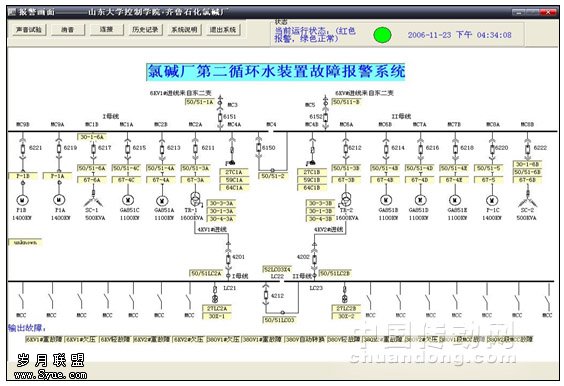This screenshot has height=386, width=564.
Task: Select the 50/51-2 relay label
Action: pyautogui.click(x=273, y=176)
